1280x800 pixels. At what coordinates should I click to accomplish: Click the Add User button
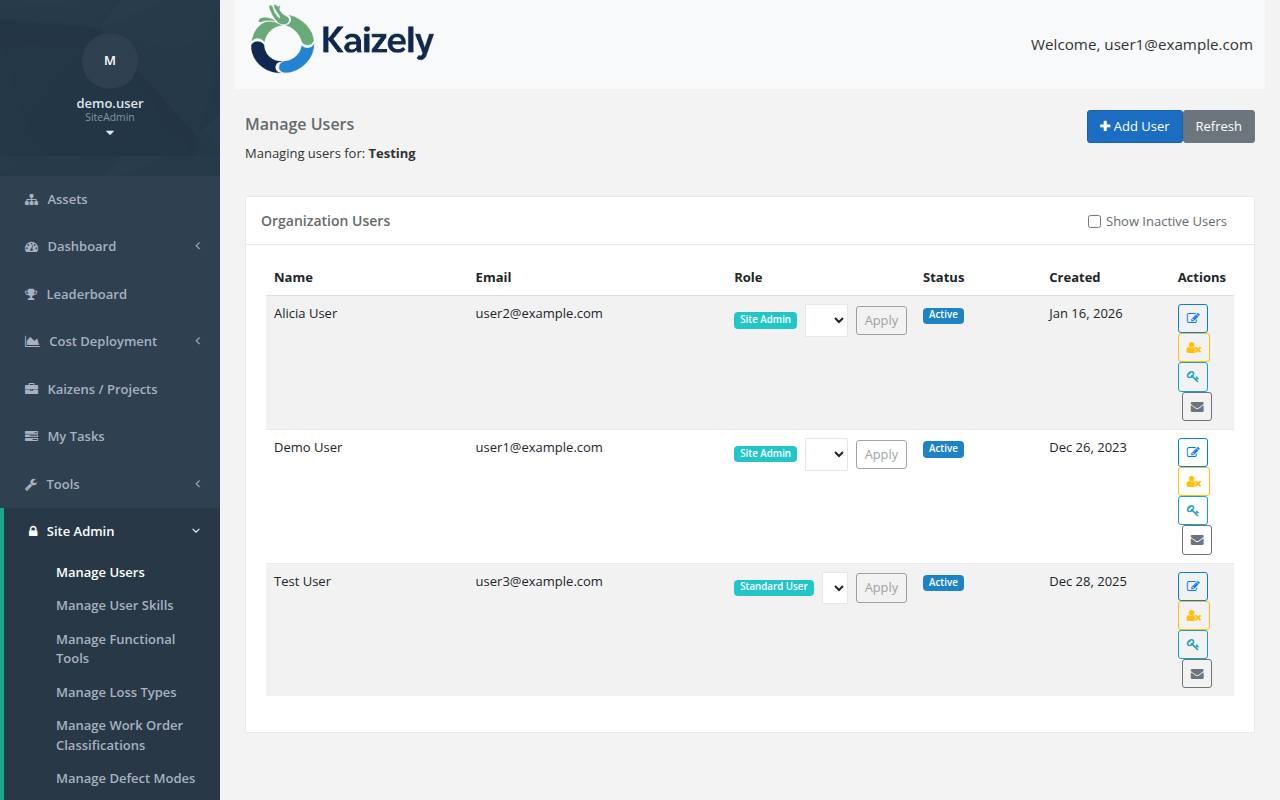point(1134,126)
